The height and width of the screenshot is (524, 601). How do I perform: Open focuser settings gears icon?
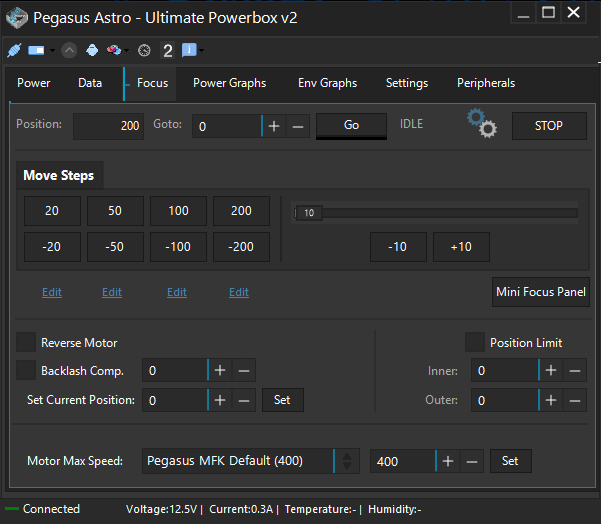pyautogui.click(x=482, y=123)
